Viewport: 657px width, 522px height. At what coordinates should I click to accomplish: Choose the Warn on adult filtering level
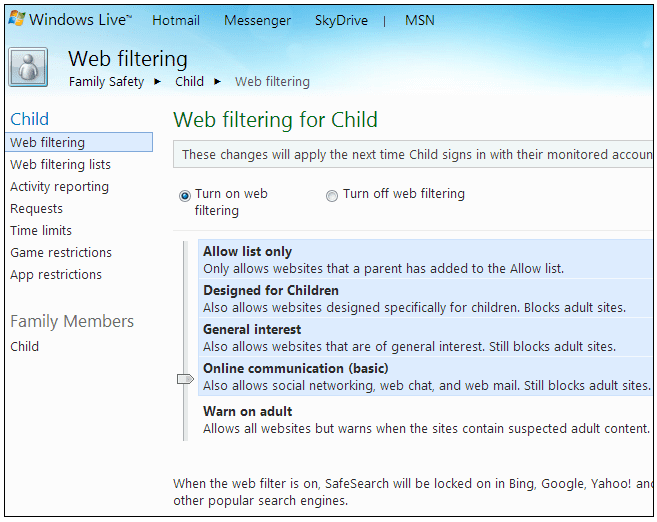click(x=425, y=419)
